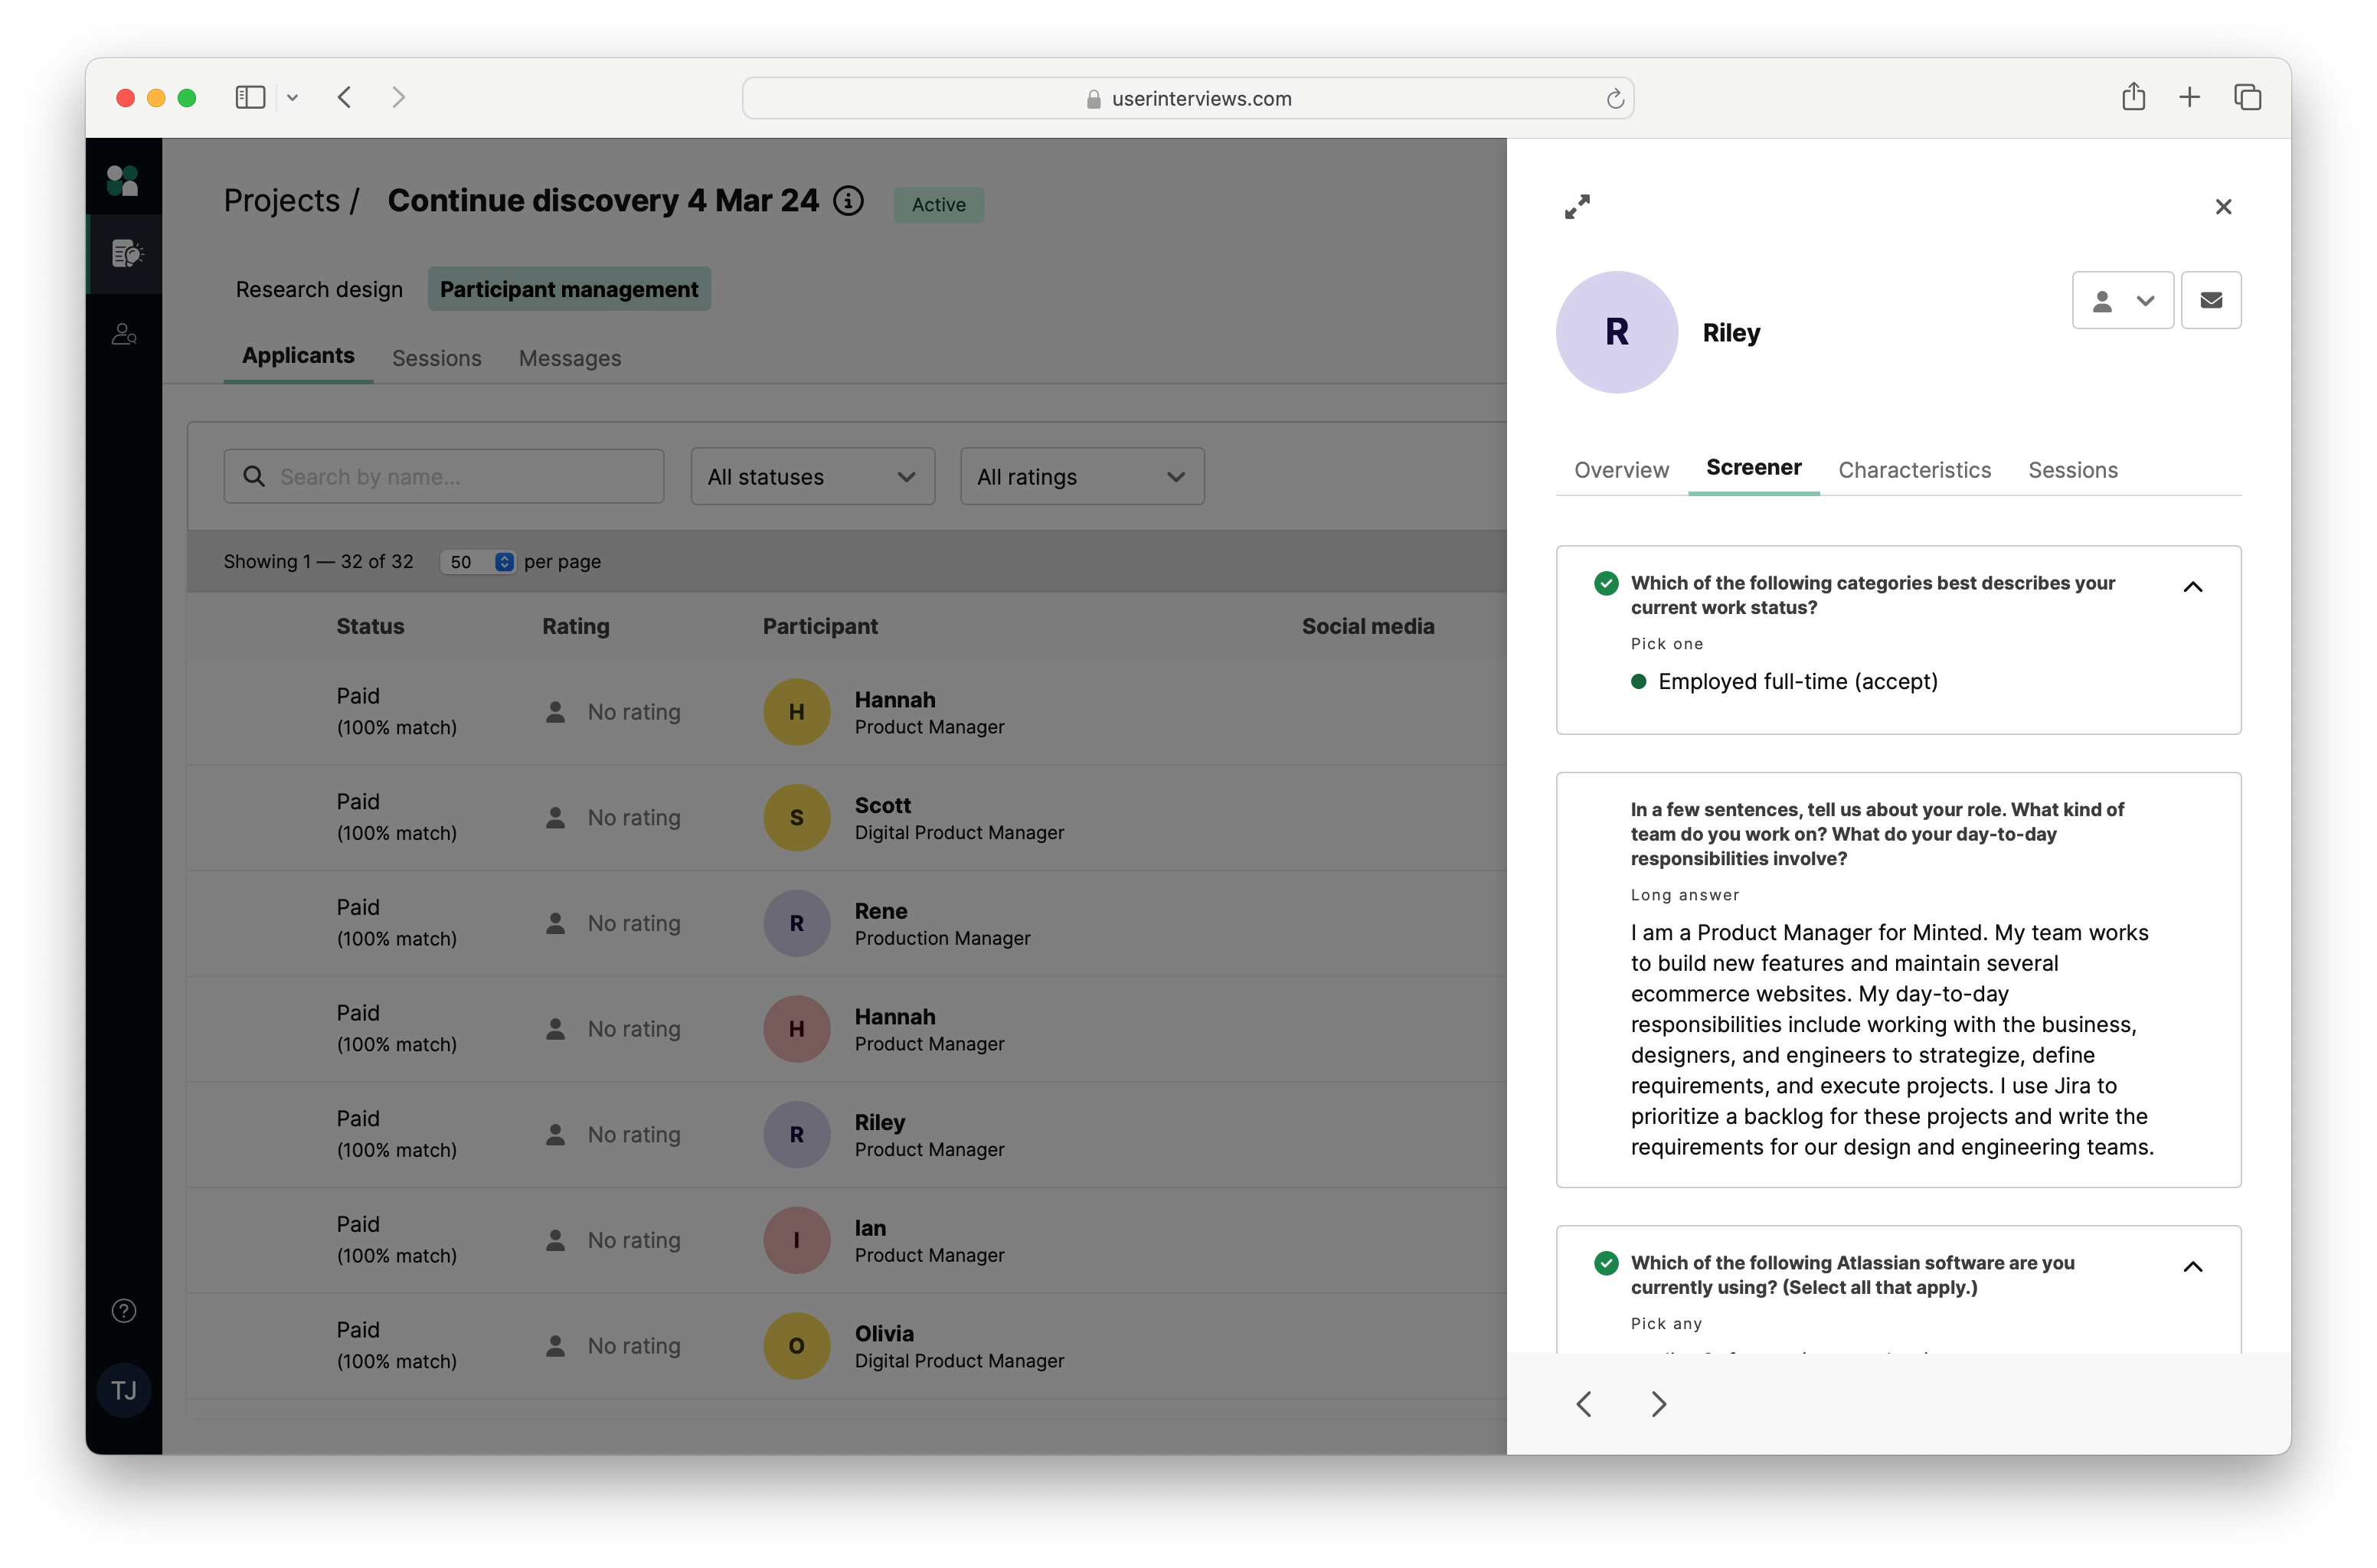This screenshot has height=1568, width=2377.
Task: Open the All ratings filter dropdown
Action: coord(1081,476)
